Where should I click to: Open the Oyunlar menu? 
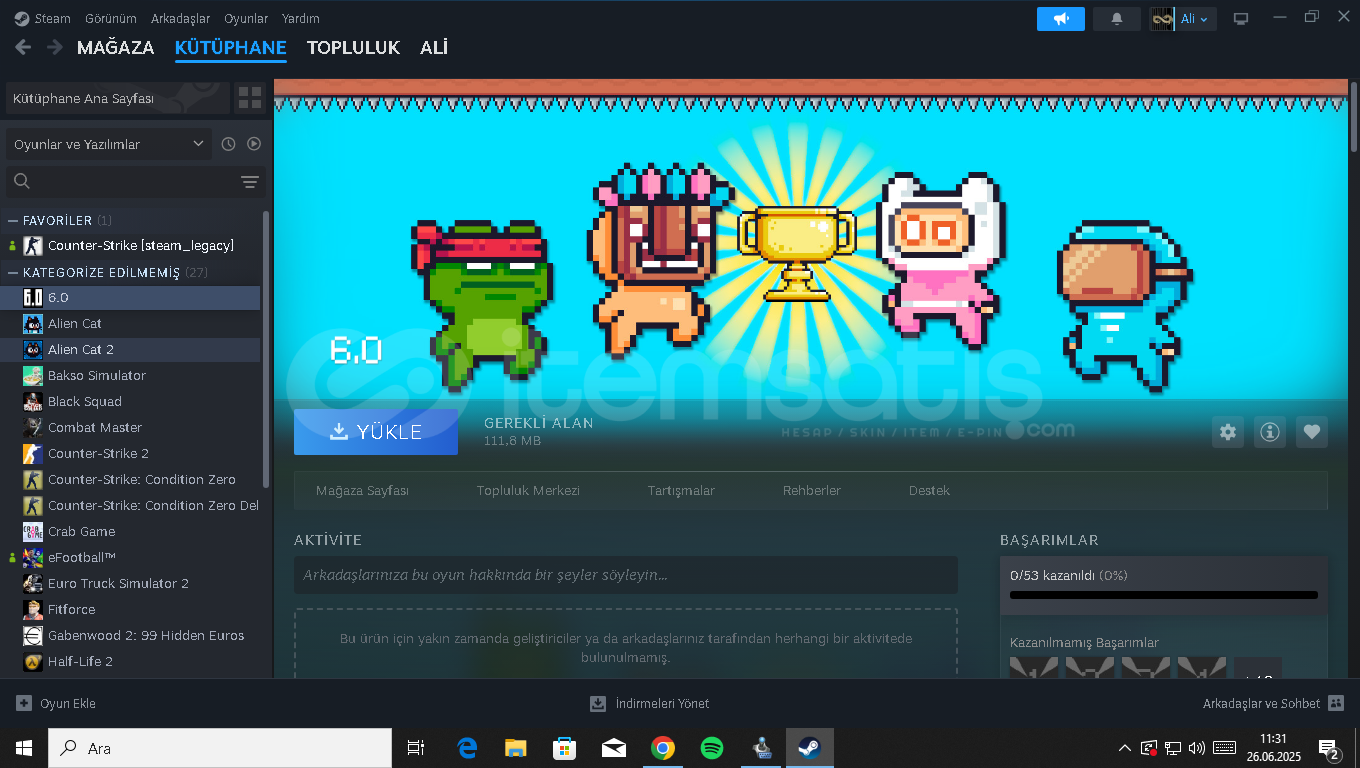pos(246,18)
